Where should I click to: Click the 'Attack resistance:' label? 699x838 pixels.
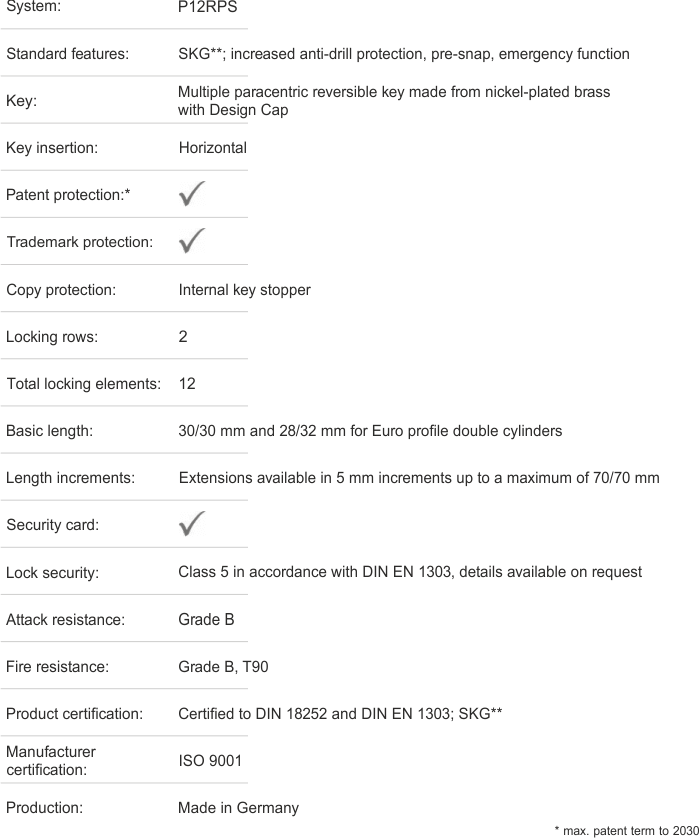coord(65,620)
